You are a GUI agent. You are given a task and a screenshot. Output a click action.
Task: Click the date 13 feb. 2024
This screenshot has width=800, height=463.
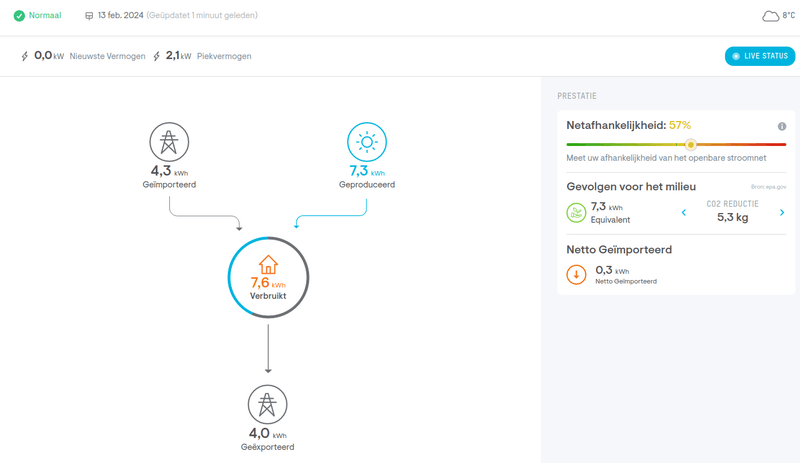[121, 15]
